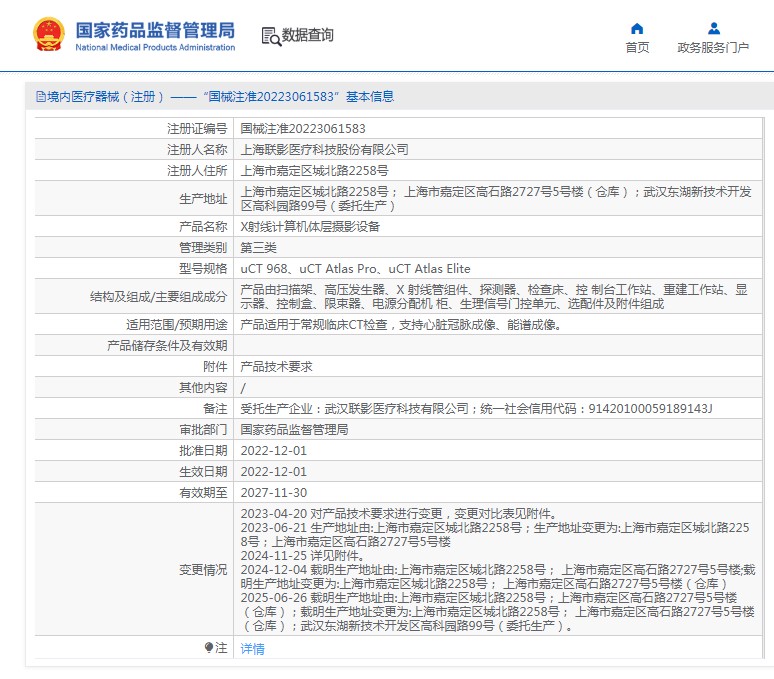
Task: Click the 有效期至 row label
Action: (203, 492)
